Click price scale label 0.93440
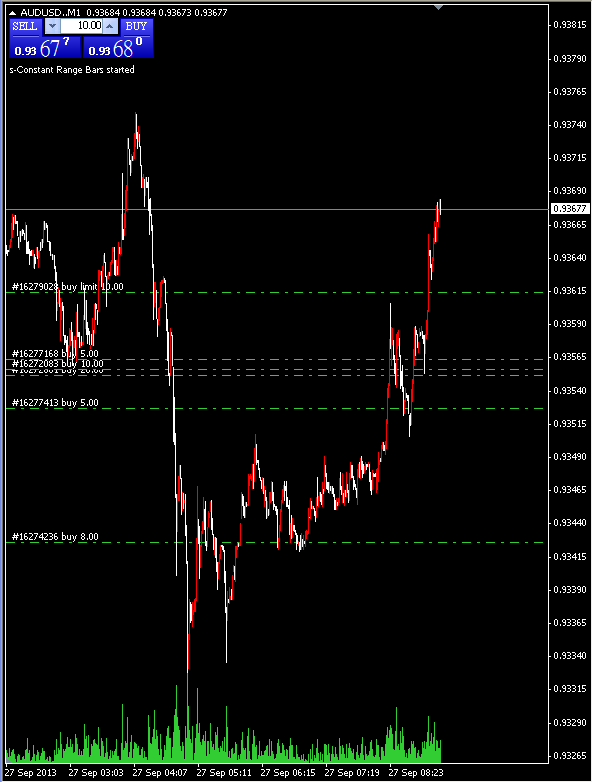Image resolution: width=593 pixels, height=782 pixels. coord(570,523)
